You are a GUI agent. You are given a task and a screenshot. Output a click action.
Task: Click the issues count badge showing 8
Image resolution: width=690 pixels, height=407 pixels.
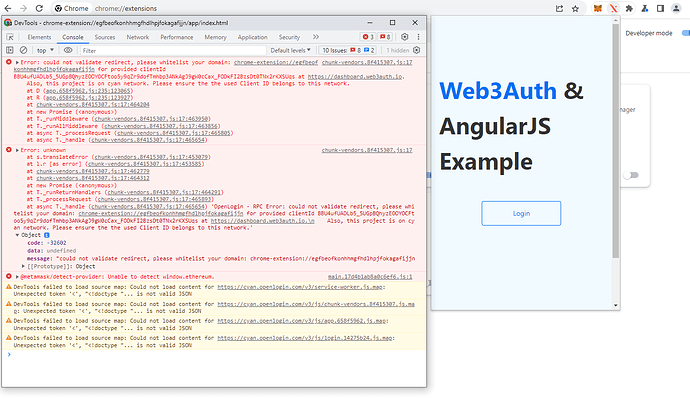click(x=385, y=37)
